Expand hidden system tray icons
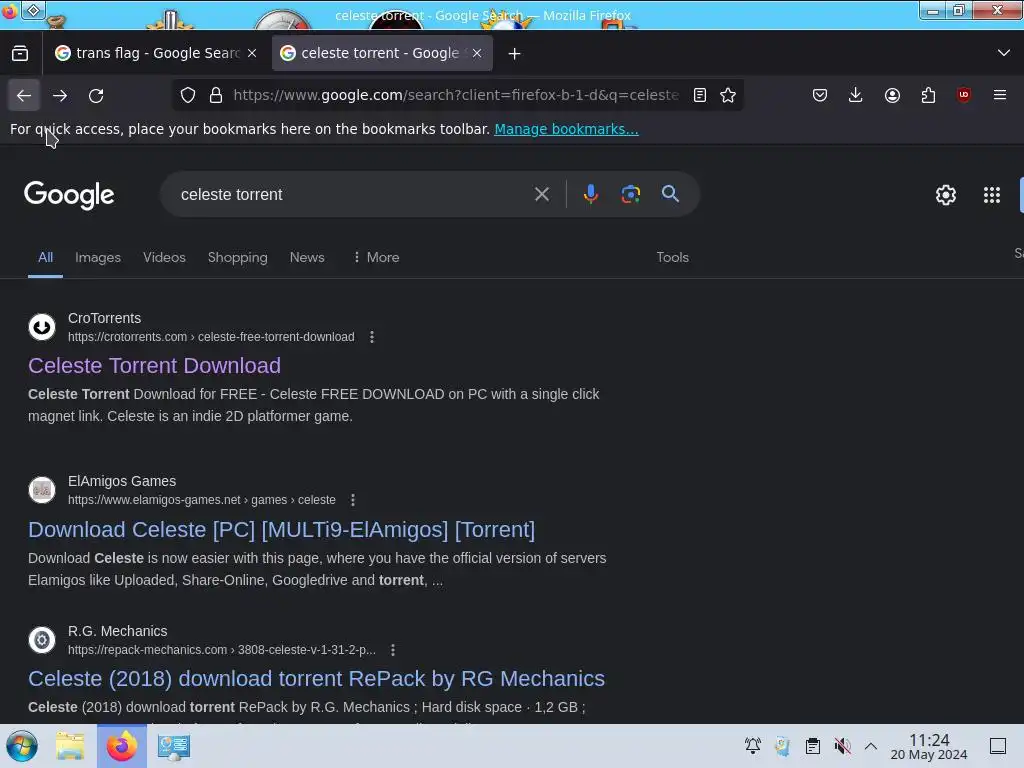Viewport: 1024px width, 768px height. coord(871,746)
